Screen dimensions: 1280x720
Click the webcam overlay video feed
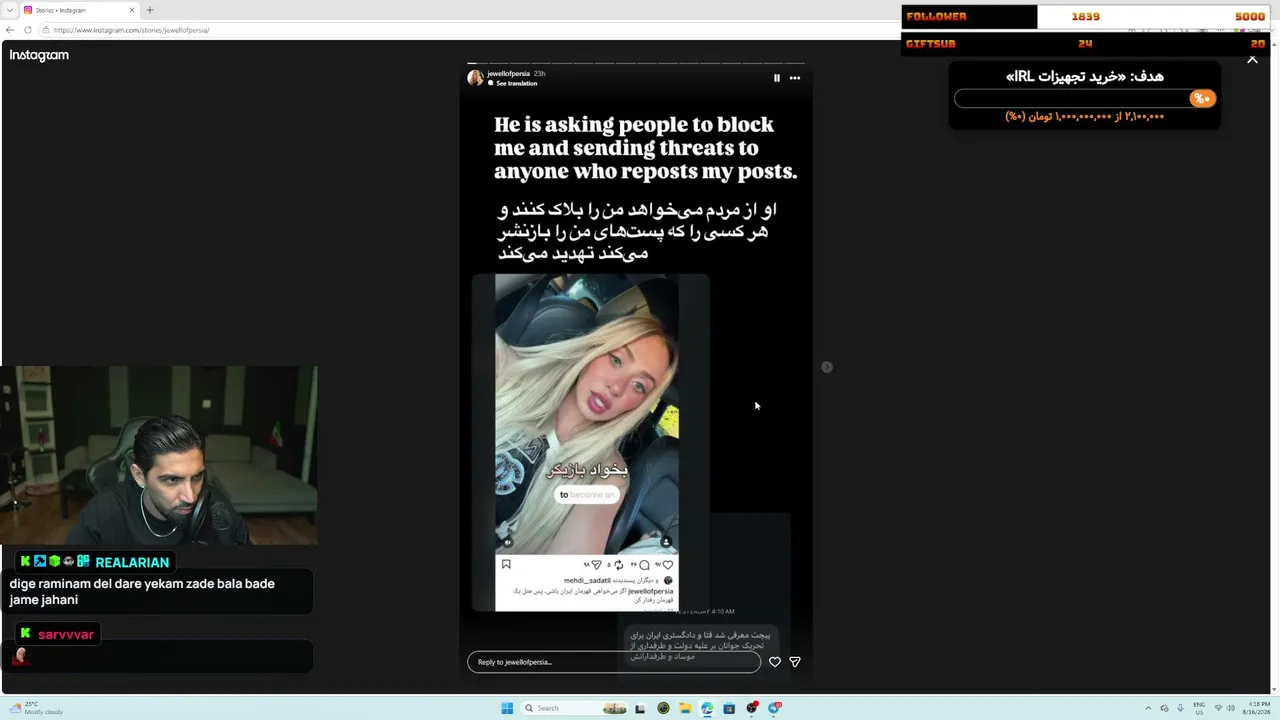pos(159,455)
